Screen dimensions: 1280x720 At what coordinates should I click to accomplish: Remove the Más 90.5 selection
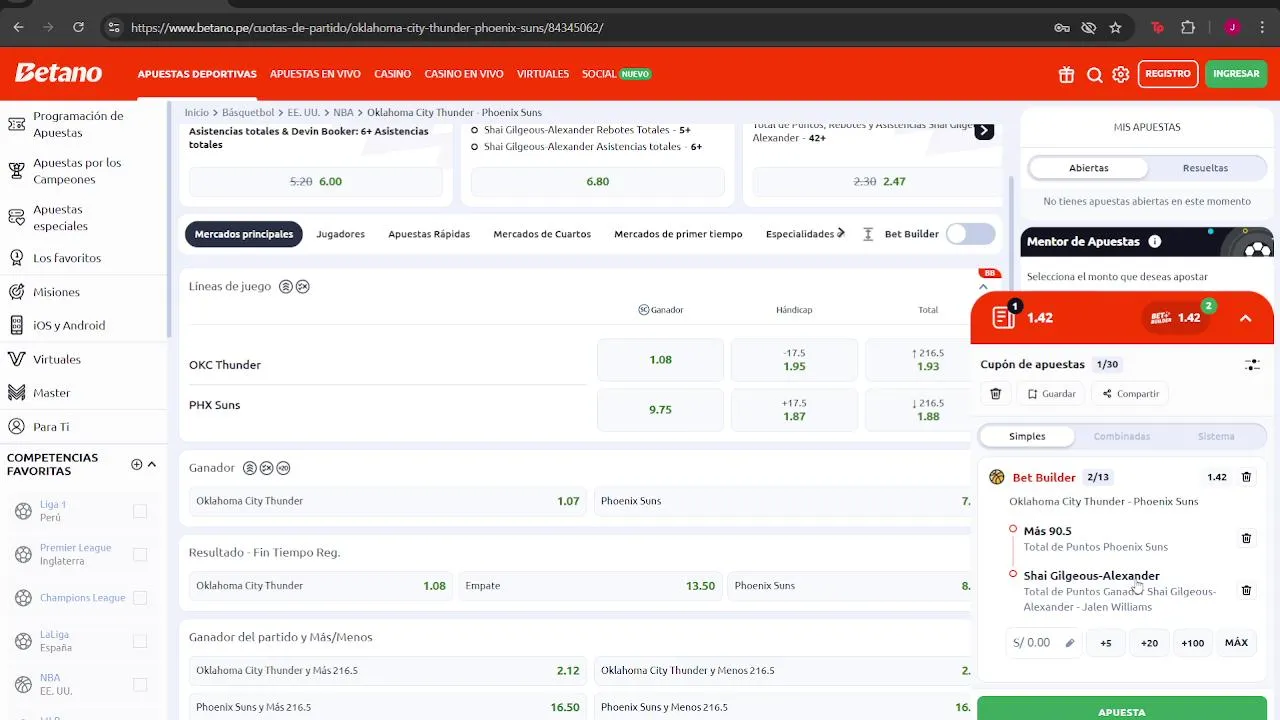(1246, 538)
